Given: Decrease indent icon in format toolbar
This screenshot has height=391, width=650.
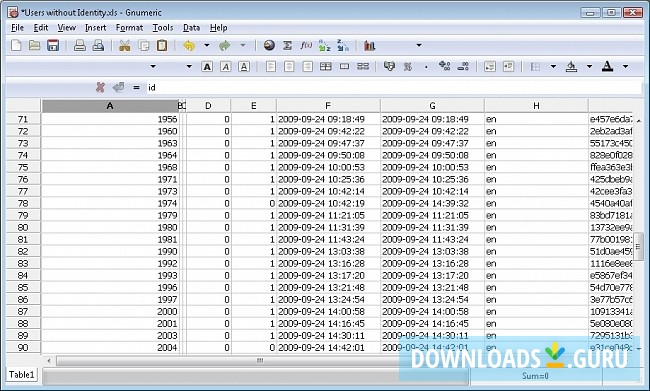Looking at the screenshot, I should tap(490, 66).
